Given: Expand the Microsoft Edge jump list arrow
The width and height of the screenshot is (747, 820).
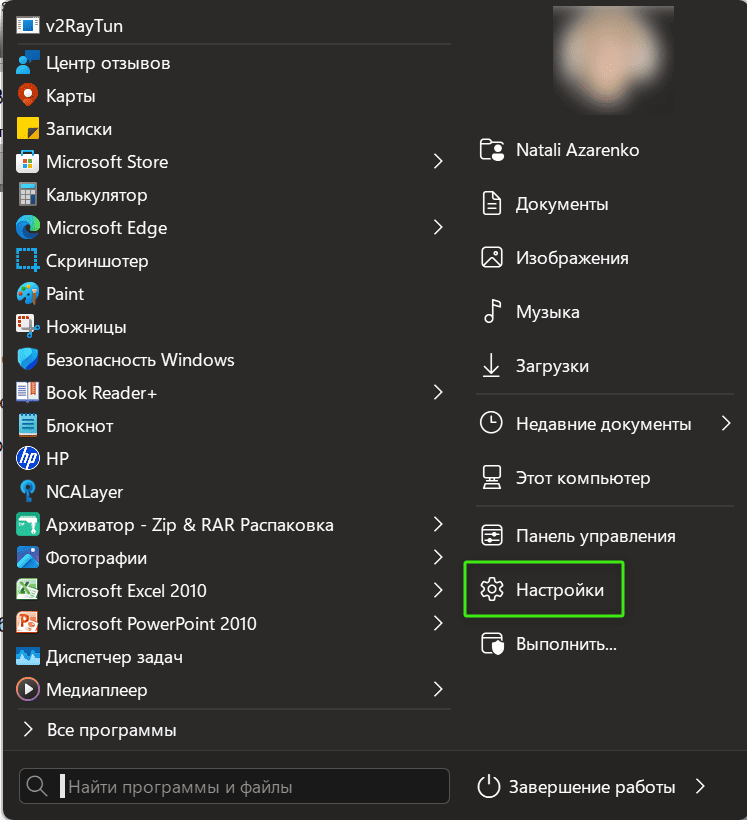Looking at the screenshot, I should click(438, 227).
